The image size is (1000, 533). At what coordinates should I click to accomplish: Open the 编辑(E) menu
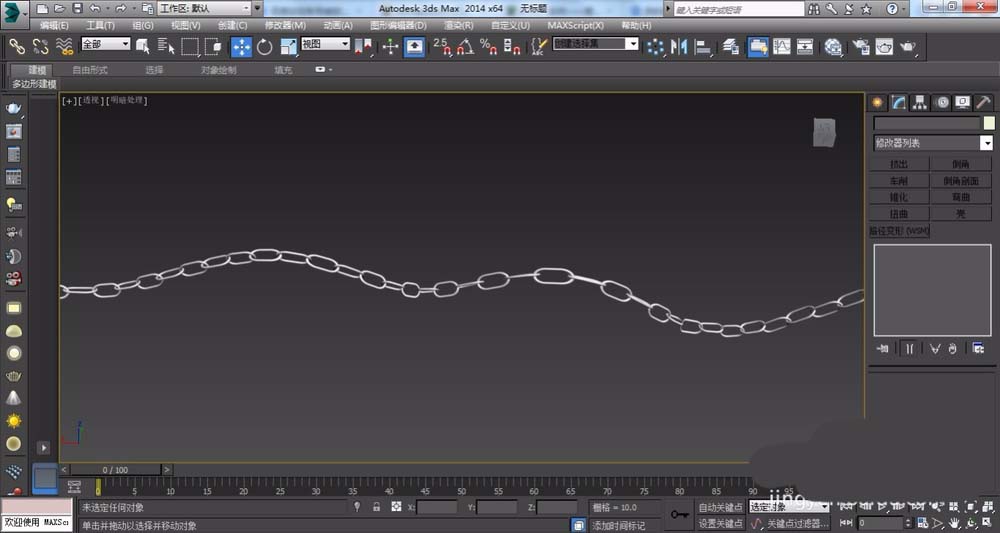pyautogui.click(x=54, y=26)
